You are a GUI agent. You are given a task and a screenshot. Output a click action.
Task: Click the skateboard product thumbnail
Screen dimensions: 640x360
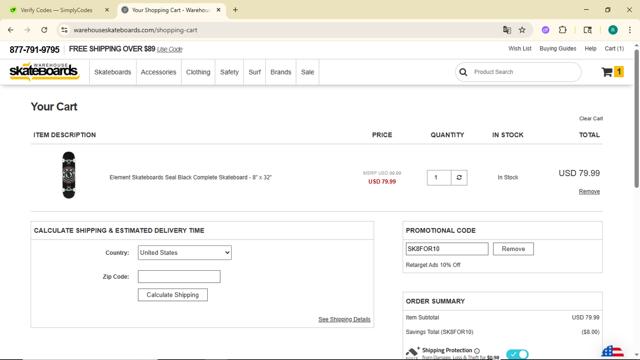click(69, 175)
